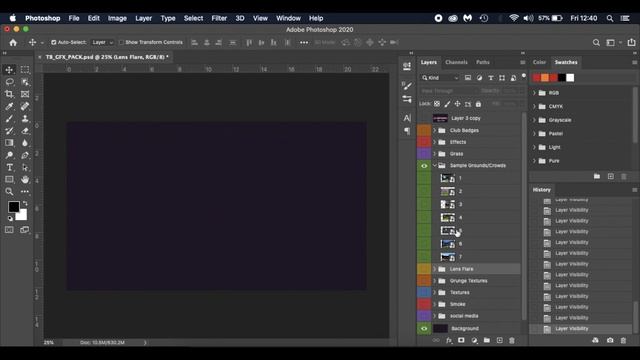Screen dimensions: 640x360
Task: Show the Club Badges group visibility
Action: (424, 130)
